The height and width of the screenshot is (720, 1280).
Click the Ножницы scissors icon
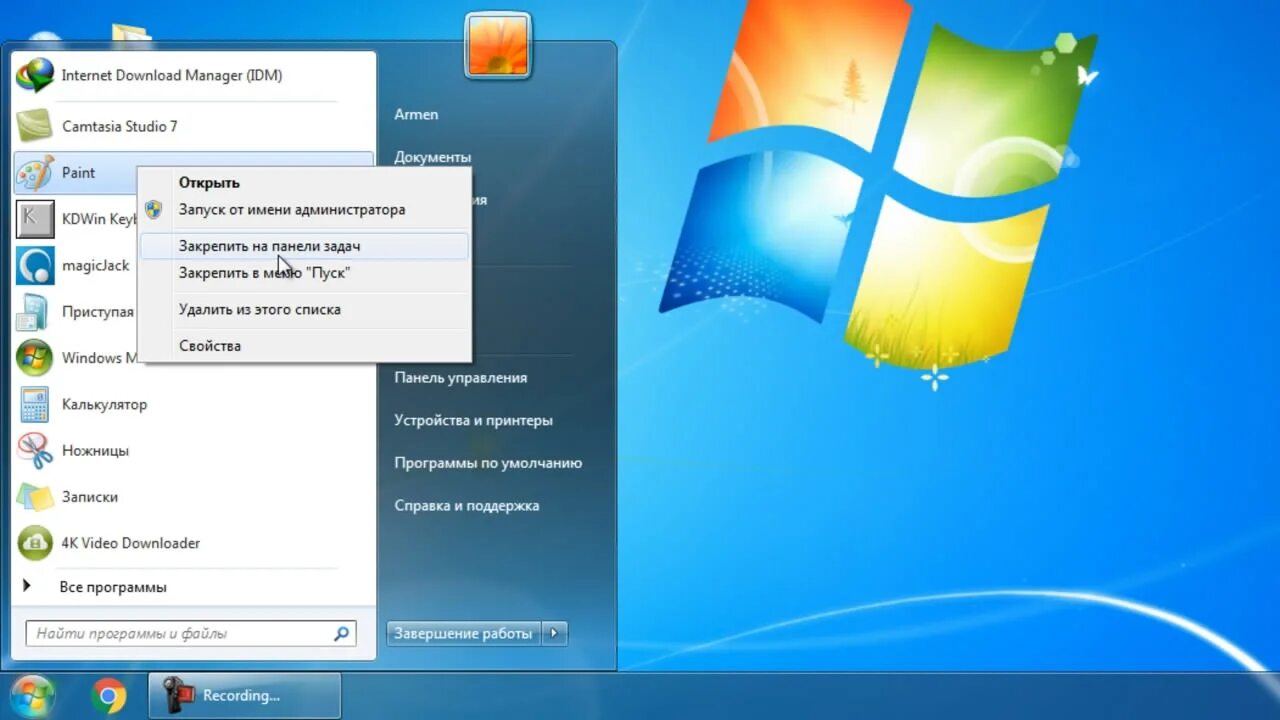tap(35, 450)
